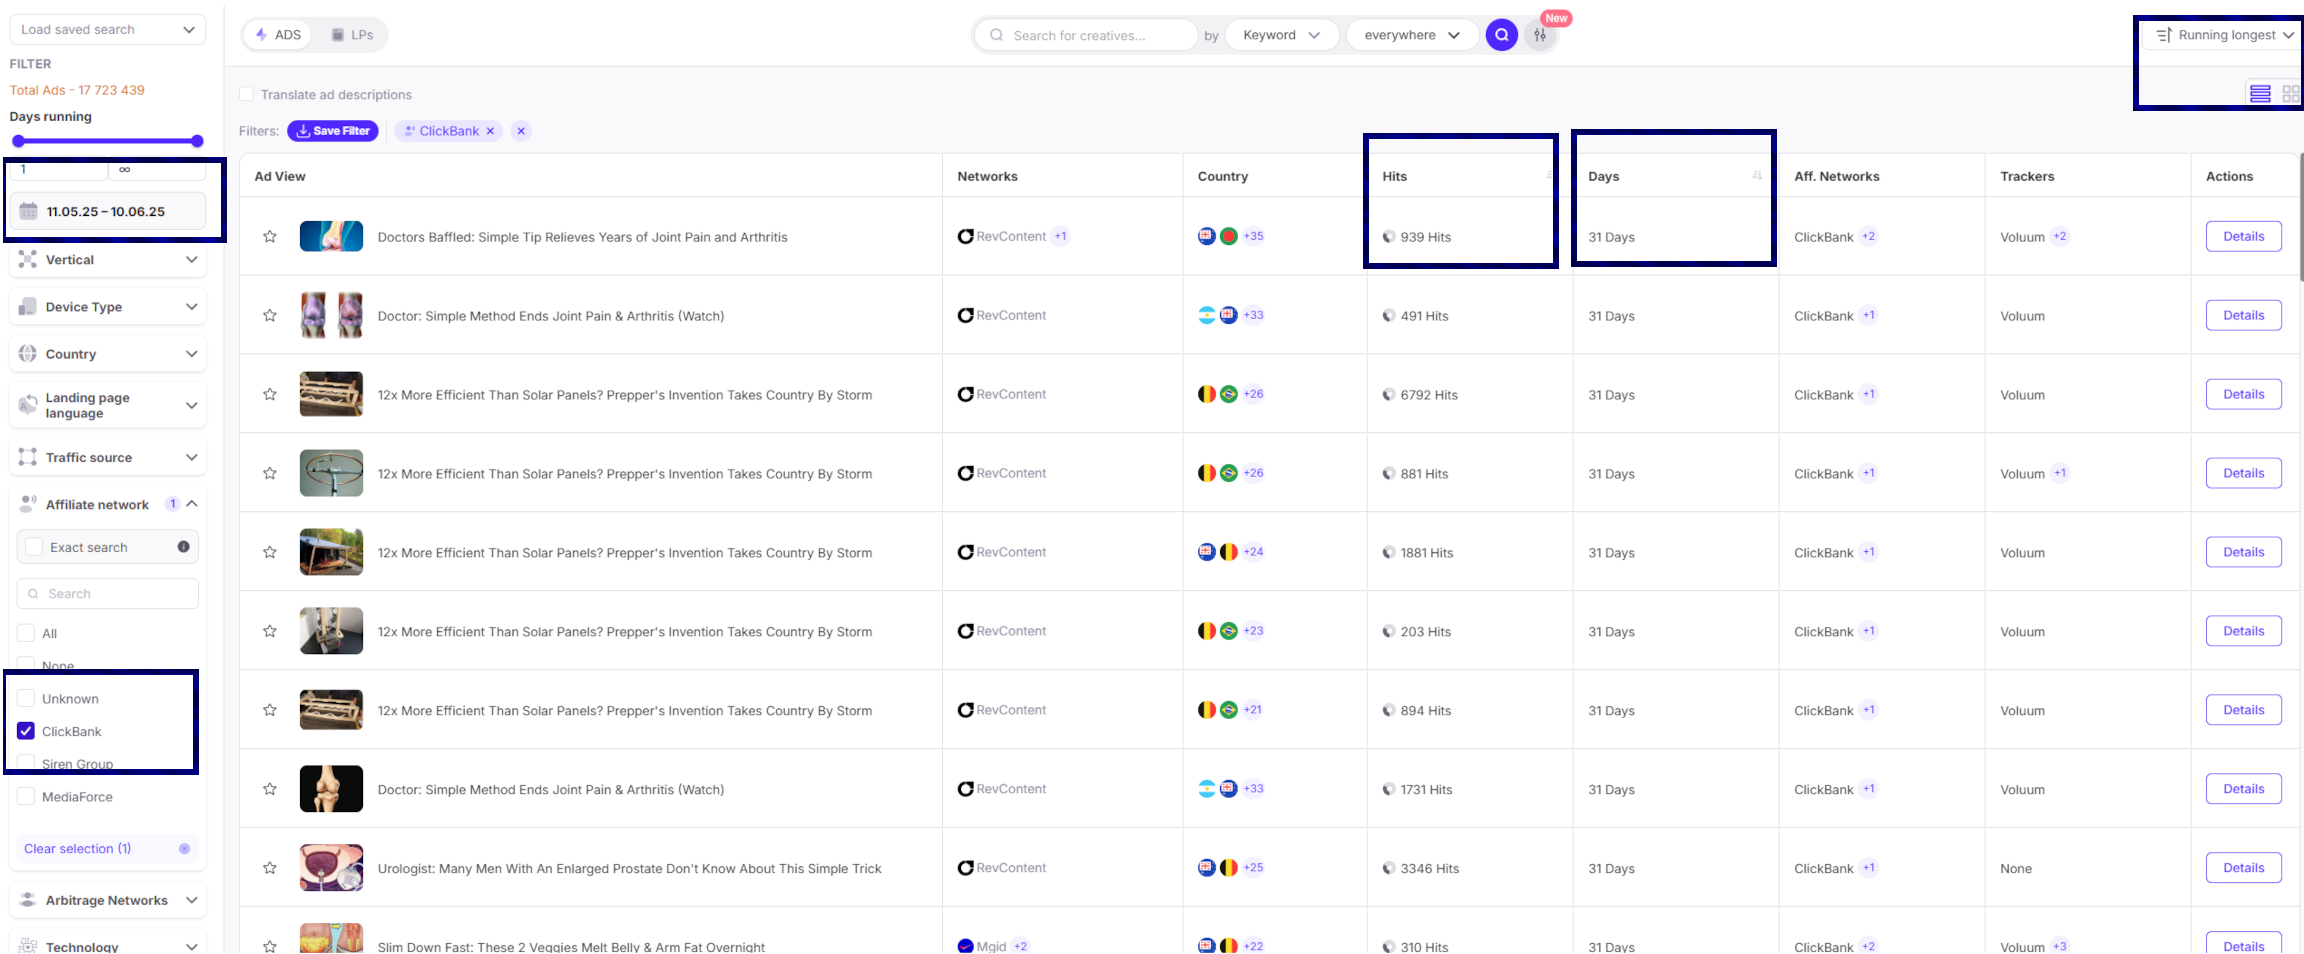Check the Unknown network checkbox
2304x954 pixels.
[26, 698]
